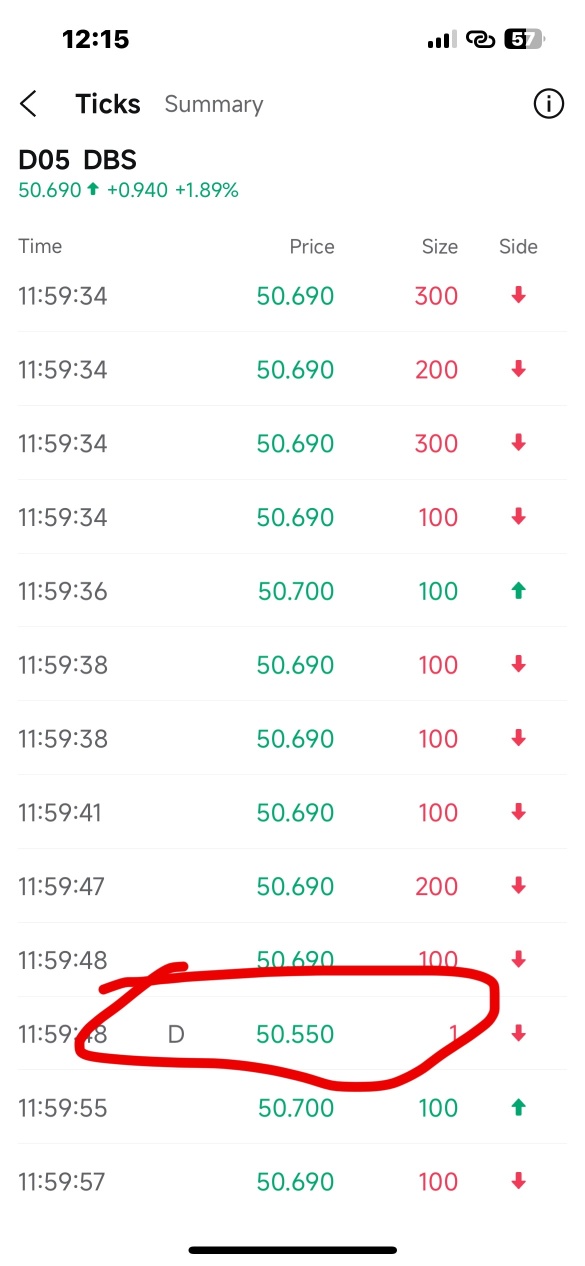Tap the back arrow icon
The height and width of the screenshot is (1266, 585).
click(x=28, y=103)
